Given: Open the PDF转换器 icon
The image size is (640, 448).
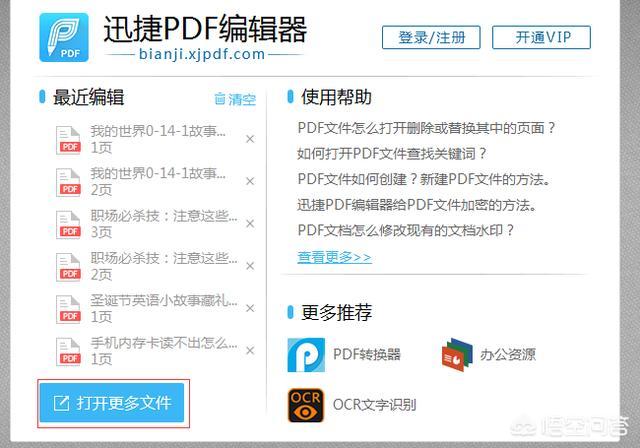Looking at the screenshot, I should tap(306, 354).
